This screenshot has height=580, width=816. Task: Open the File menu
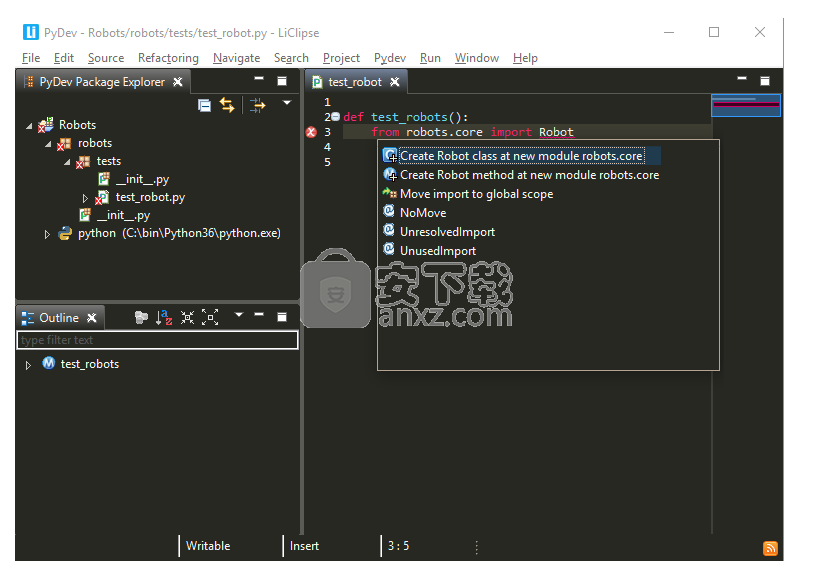[x=31, y=58]
